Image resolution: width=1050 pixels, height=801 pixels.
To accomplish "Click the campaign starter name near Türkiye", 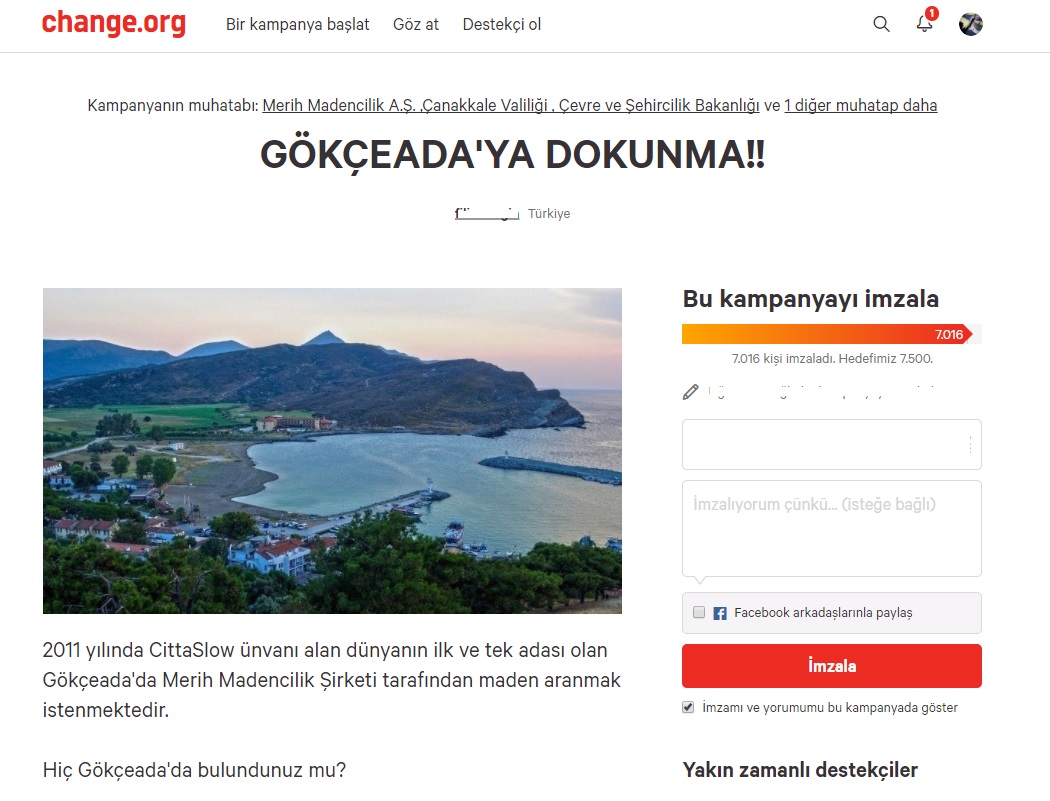I will (x=487, y=214).
